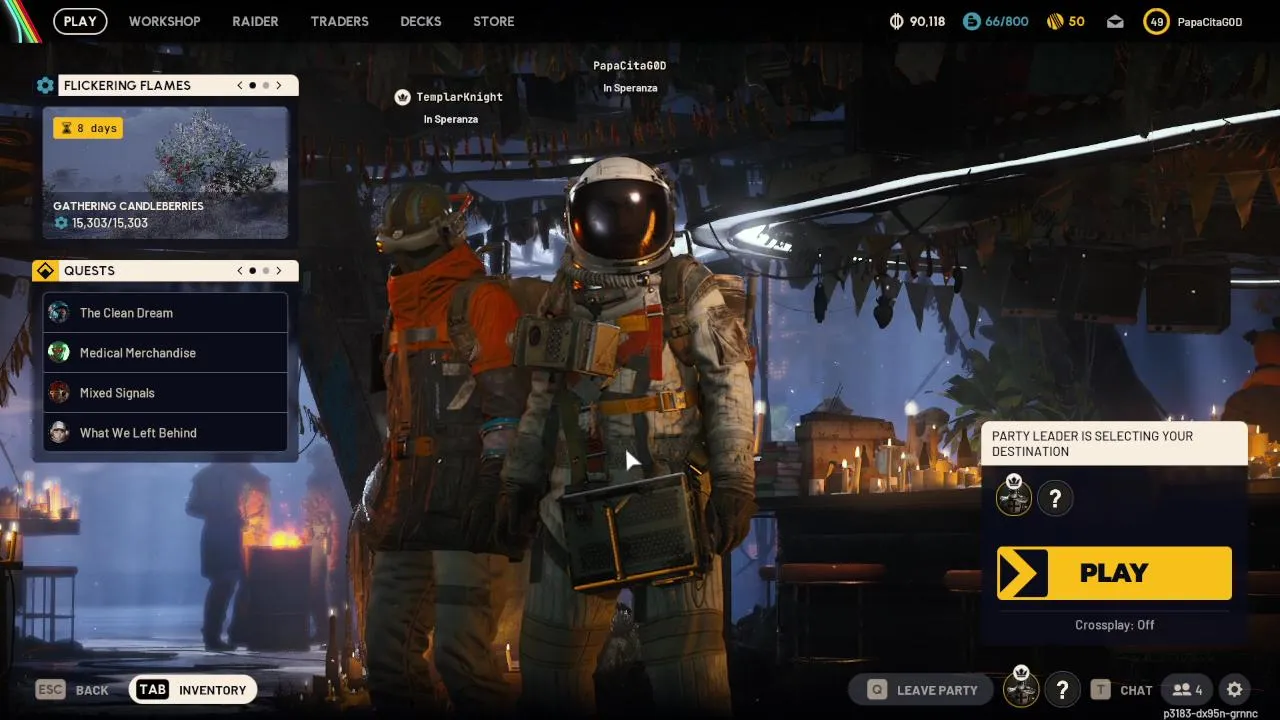Click unknown destination question mark in panel
Image resolution: width=1280 pixels, height=720 pixels.
[x=1055, y=498]
